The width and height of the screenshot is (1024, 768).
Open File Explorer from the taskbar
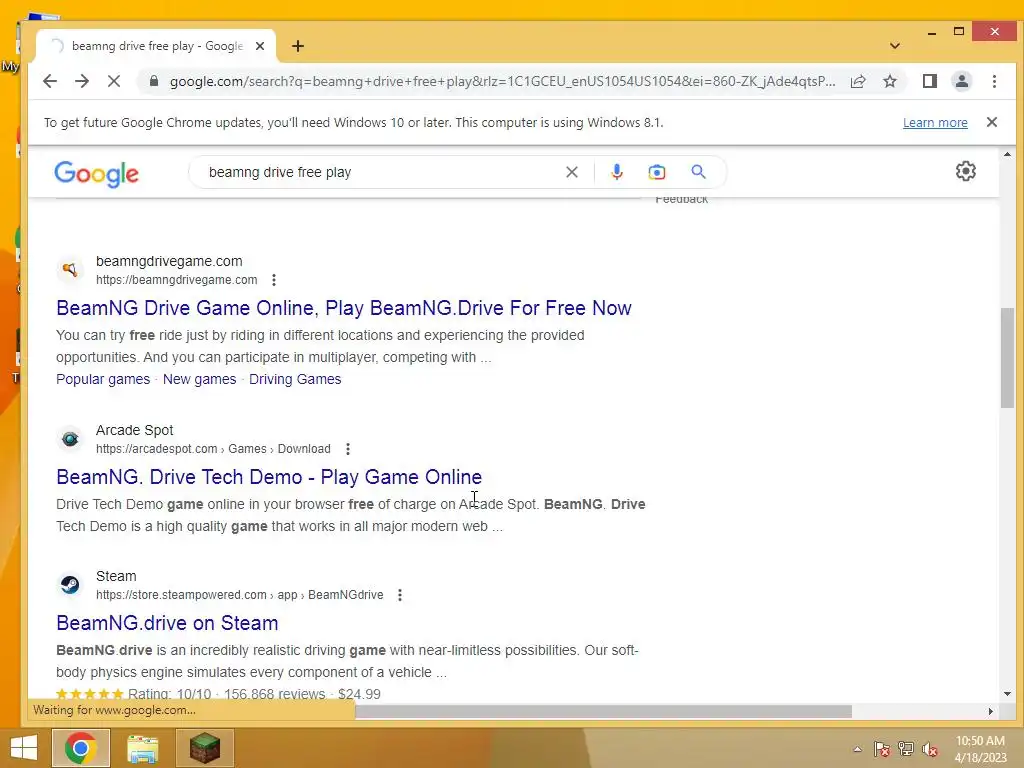[x=142, y=748]
